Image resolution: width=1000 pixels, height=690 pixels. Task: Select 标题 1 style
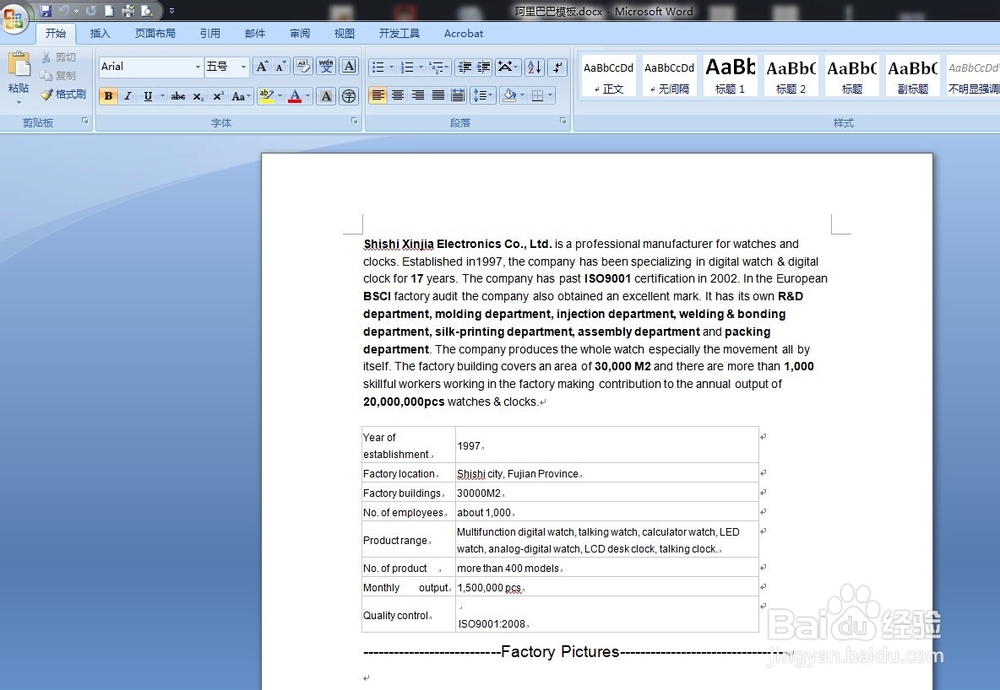click(x=730, y=75)
